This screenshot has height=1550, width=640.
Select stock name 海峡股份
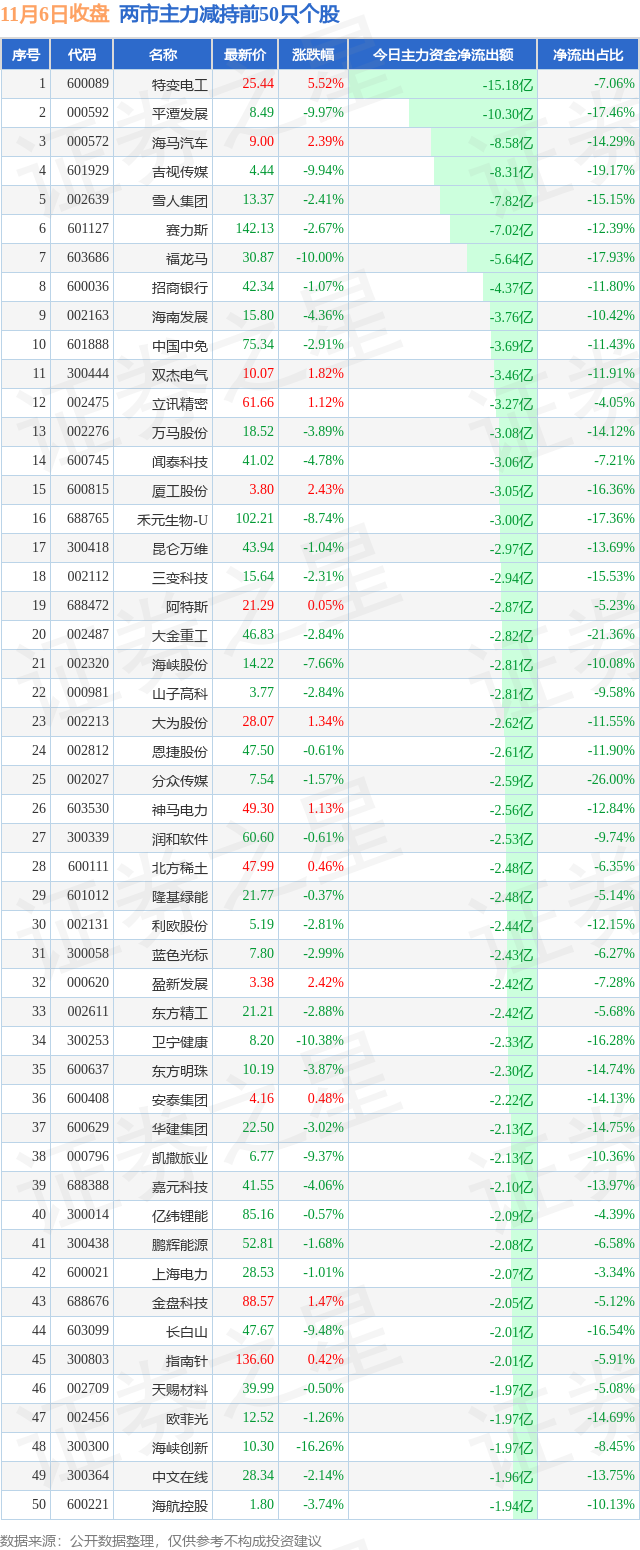pos(180,664)
